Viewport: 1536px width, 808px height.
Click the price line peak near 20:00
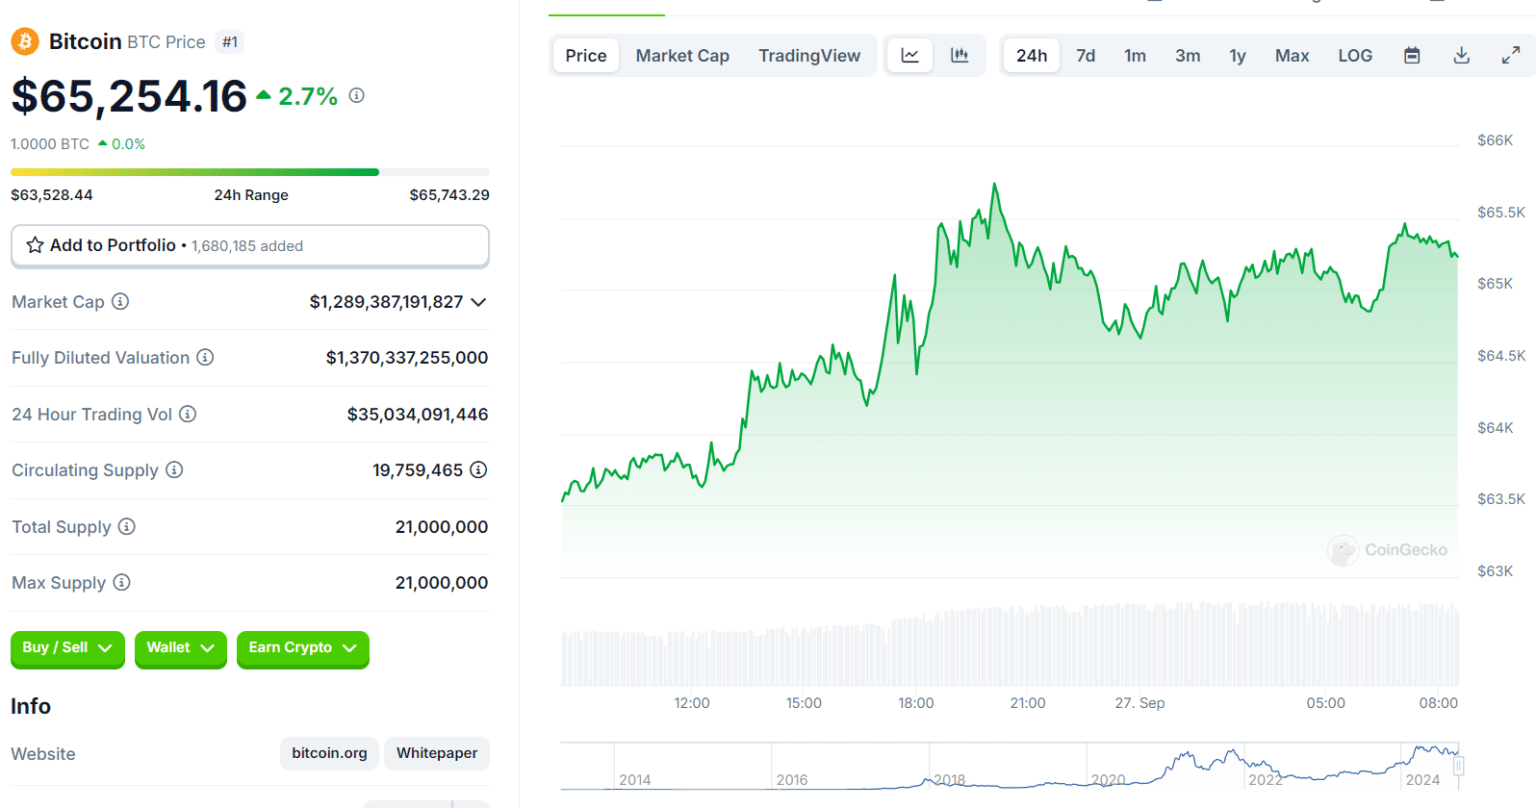[994, 185]
